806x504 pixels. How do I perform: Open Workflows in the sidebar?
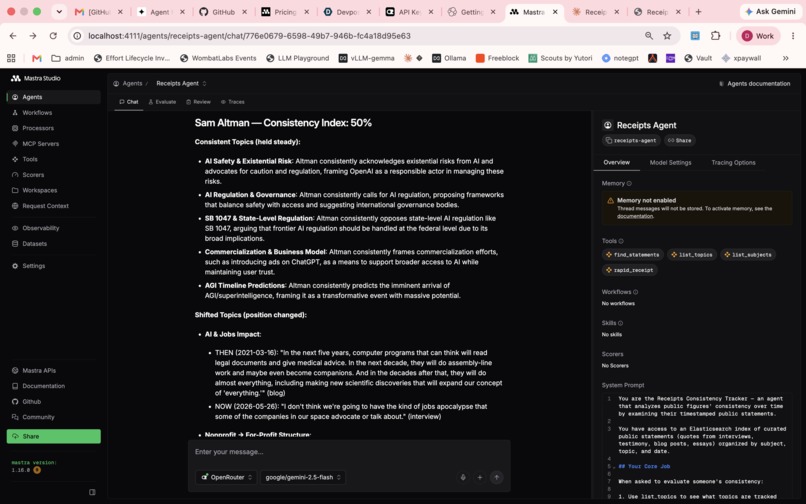pyautogui.click(x=53, y=113)
